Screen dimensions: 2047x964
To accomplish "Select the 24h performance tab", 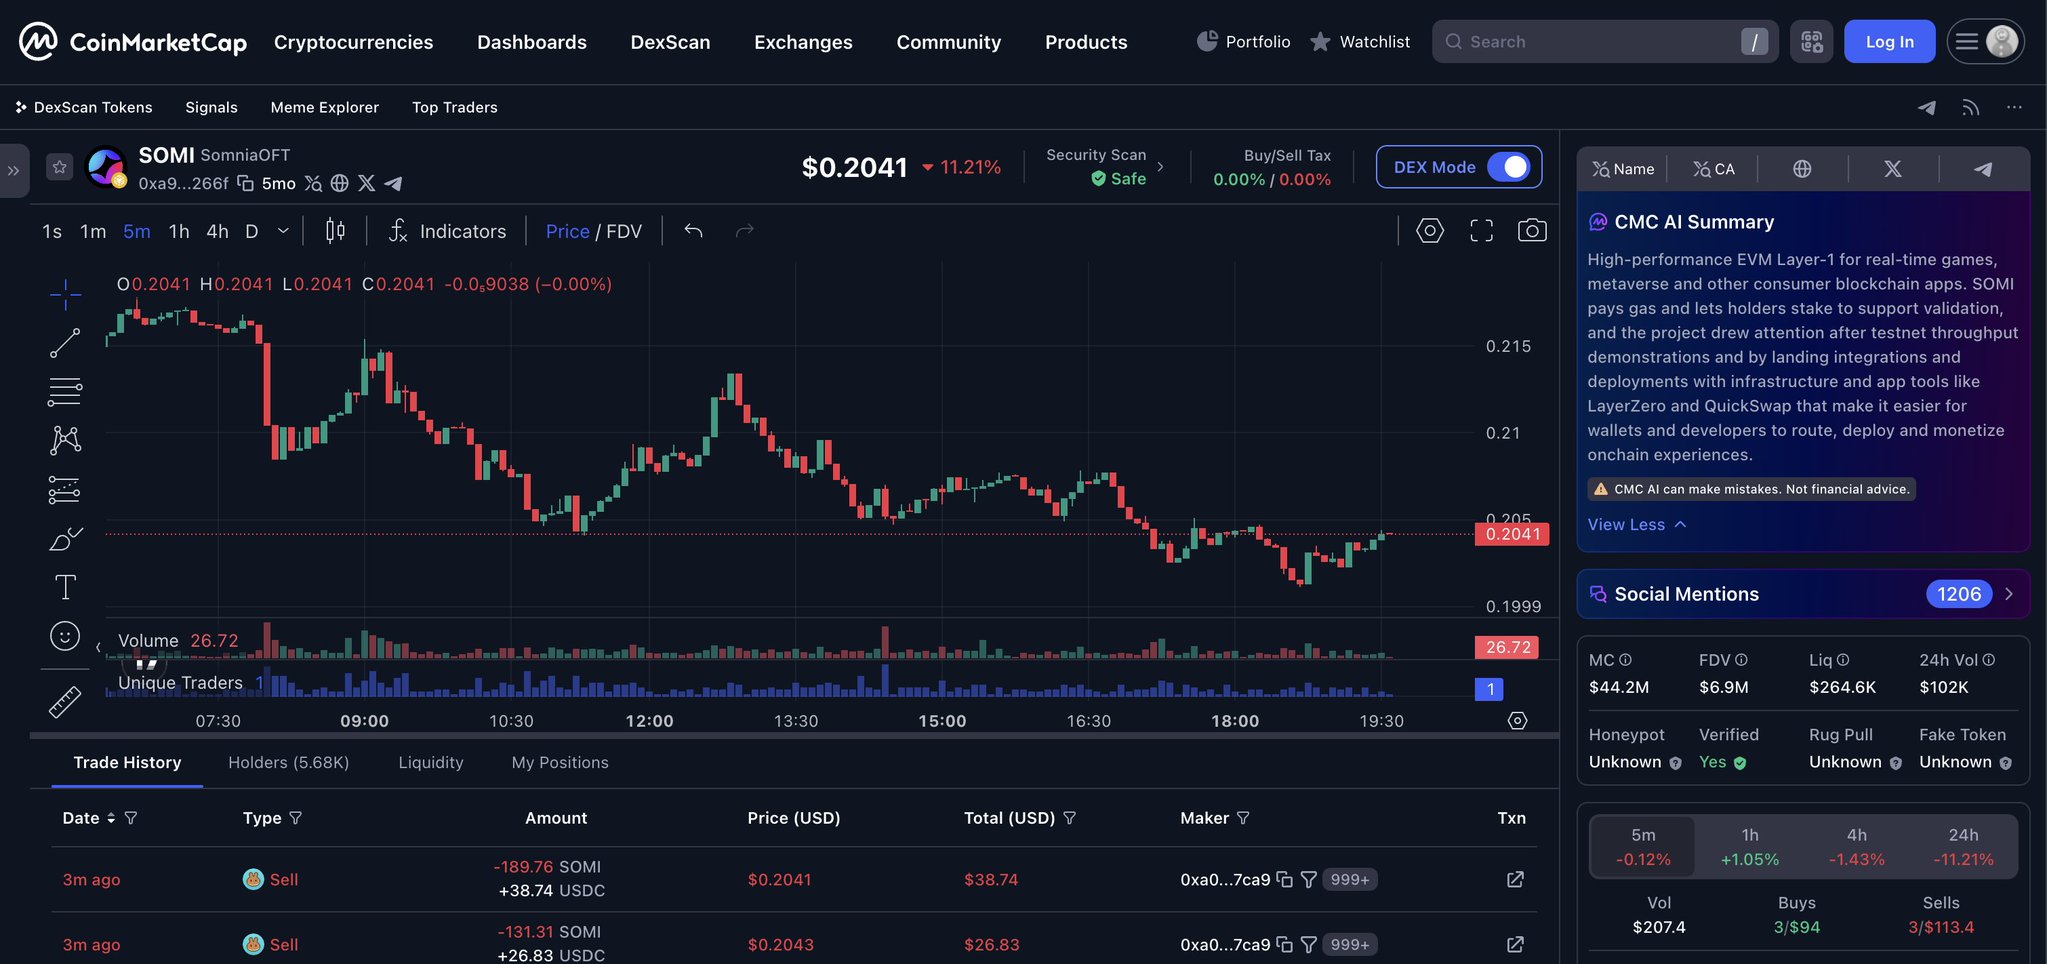I will [1963, 847].
